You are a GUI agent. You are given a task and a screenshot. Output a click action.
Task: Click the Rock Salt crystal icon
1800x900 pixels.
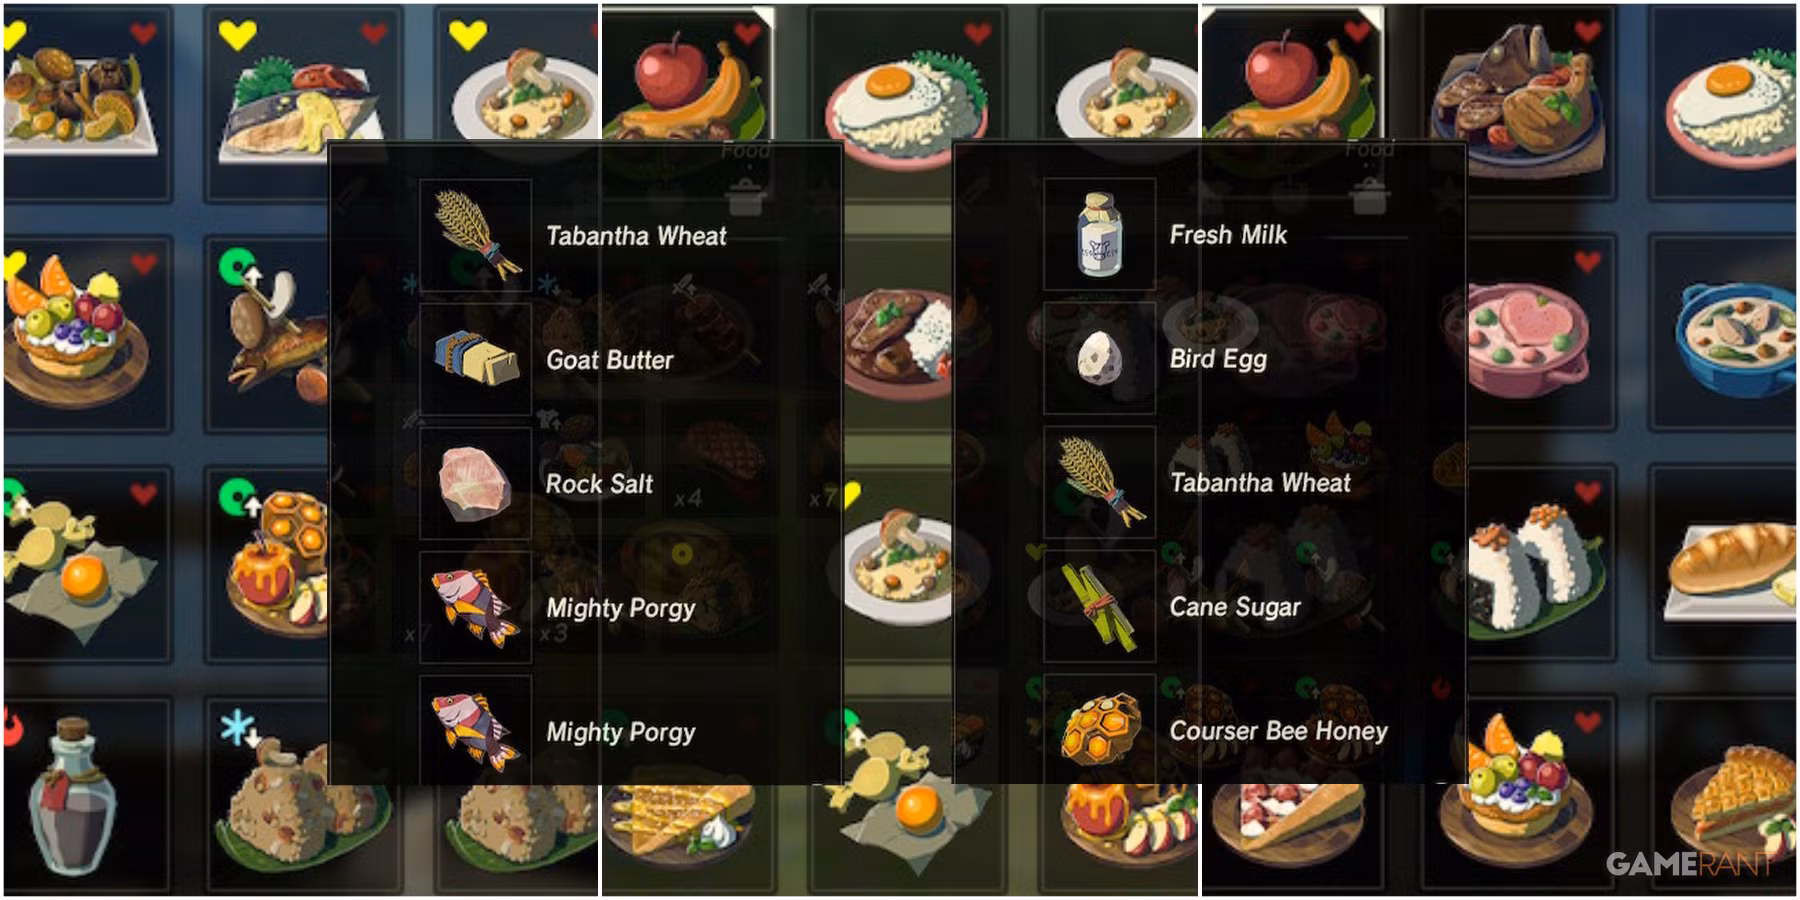click(476, 484)
